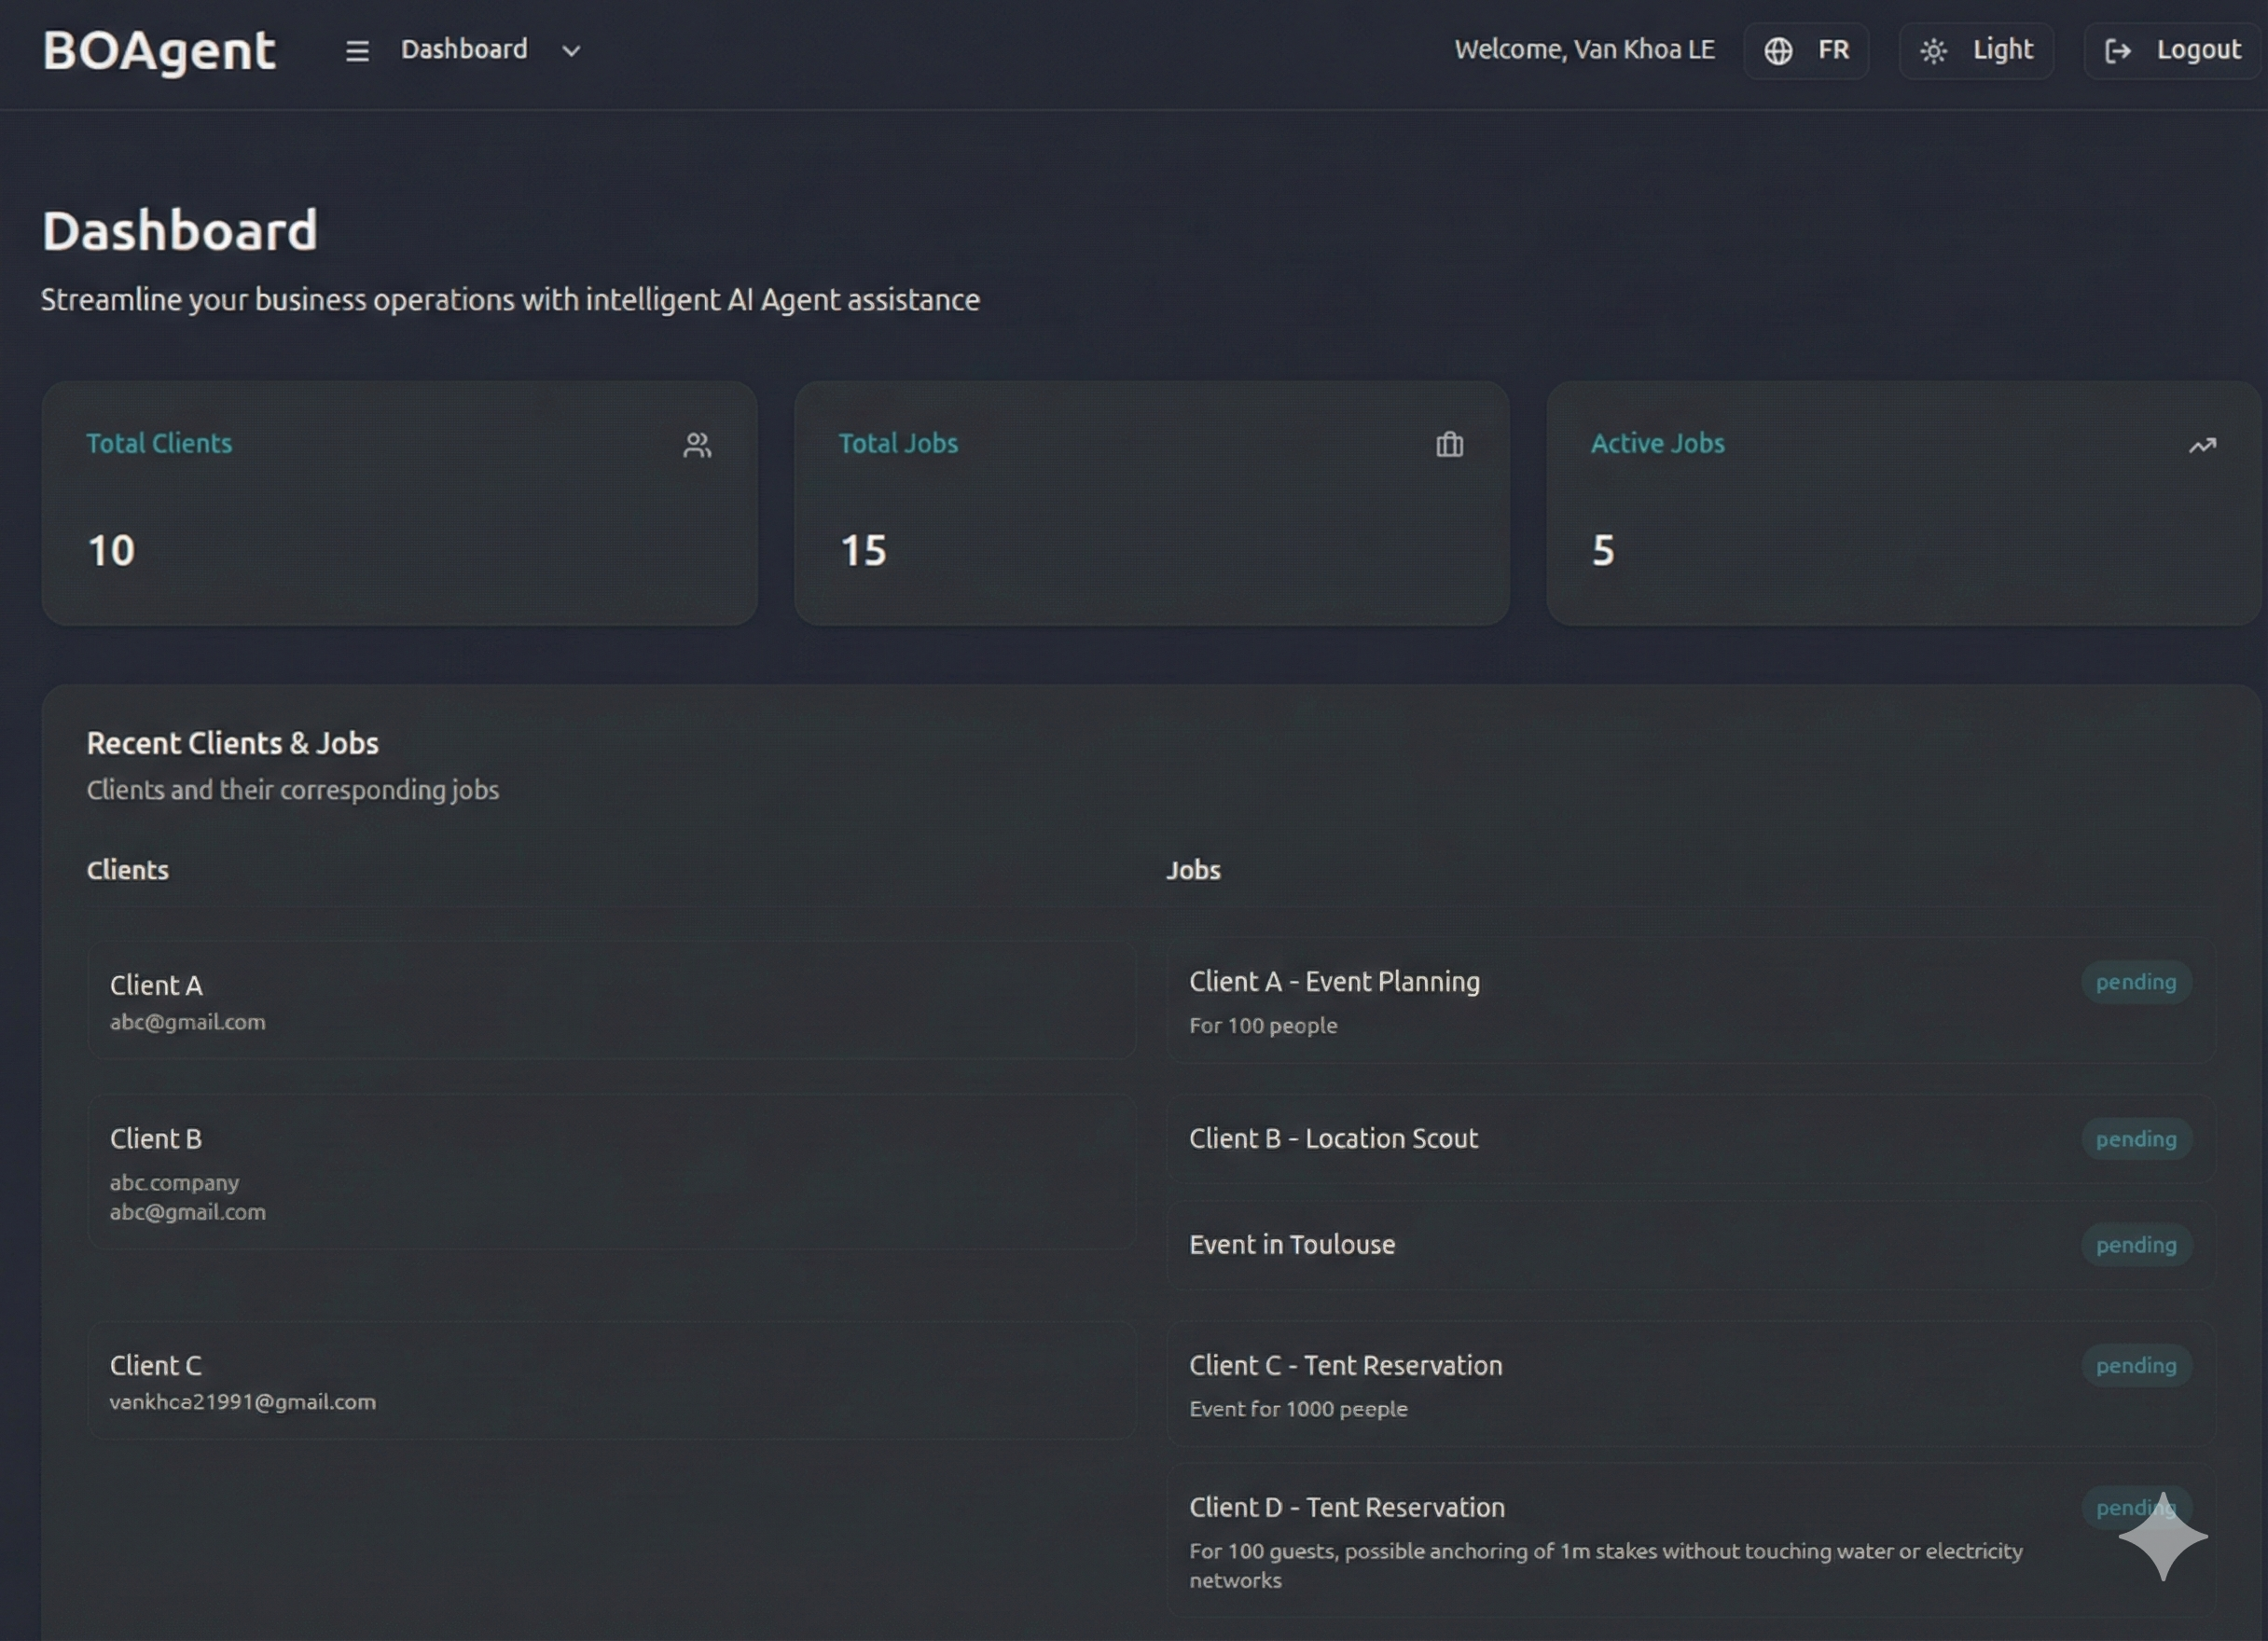Open the sparkle AI assistant icon
This screenshot has height=1641, width=2268.
pos(2162,1537)
